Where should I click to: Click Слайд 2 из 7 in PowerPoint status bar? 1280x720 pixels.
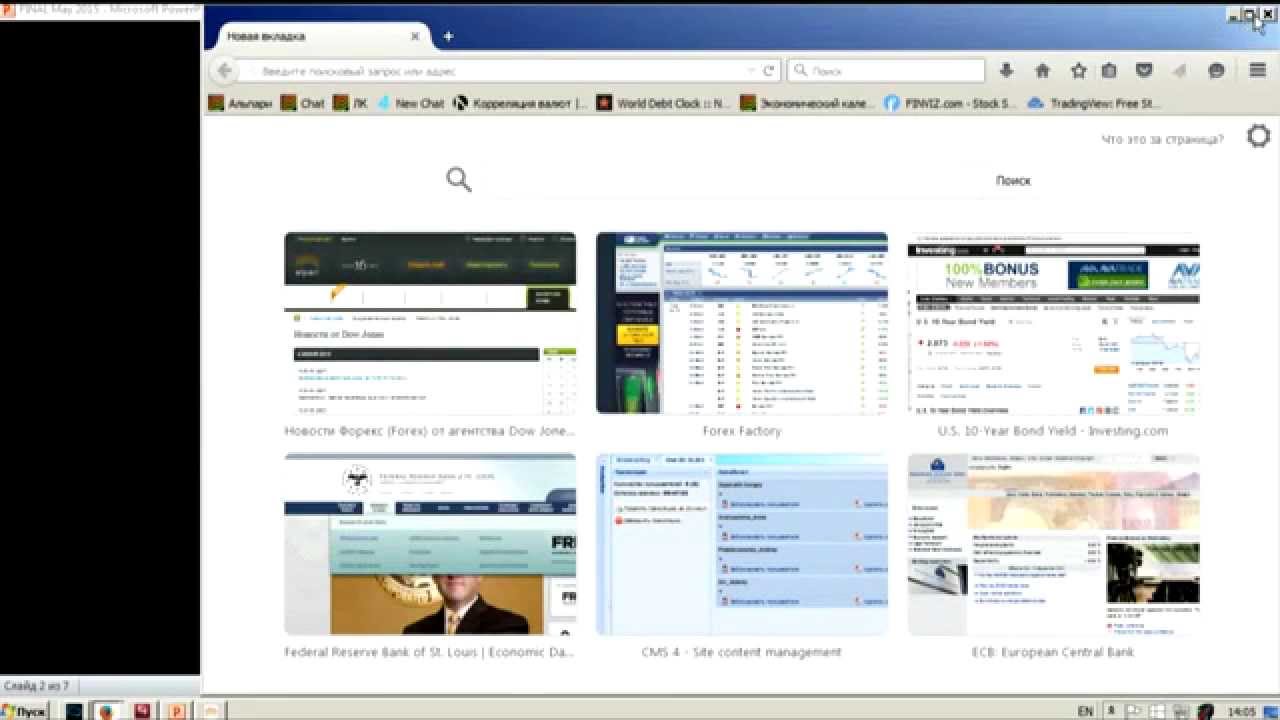point(37,686)
